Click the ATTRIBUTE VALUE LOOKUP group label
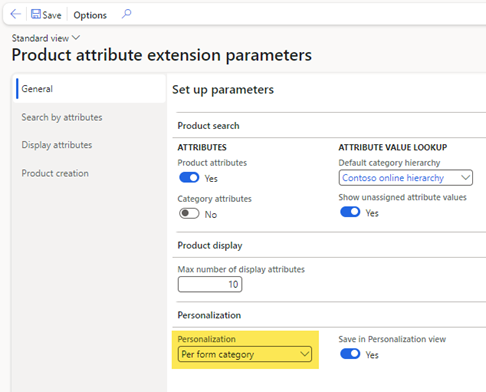The image size is (486, 392). tap(393, 147)
